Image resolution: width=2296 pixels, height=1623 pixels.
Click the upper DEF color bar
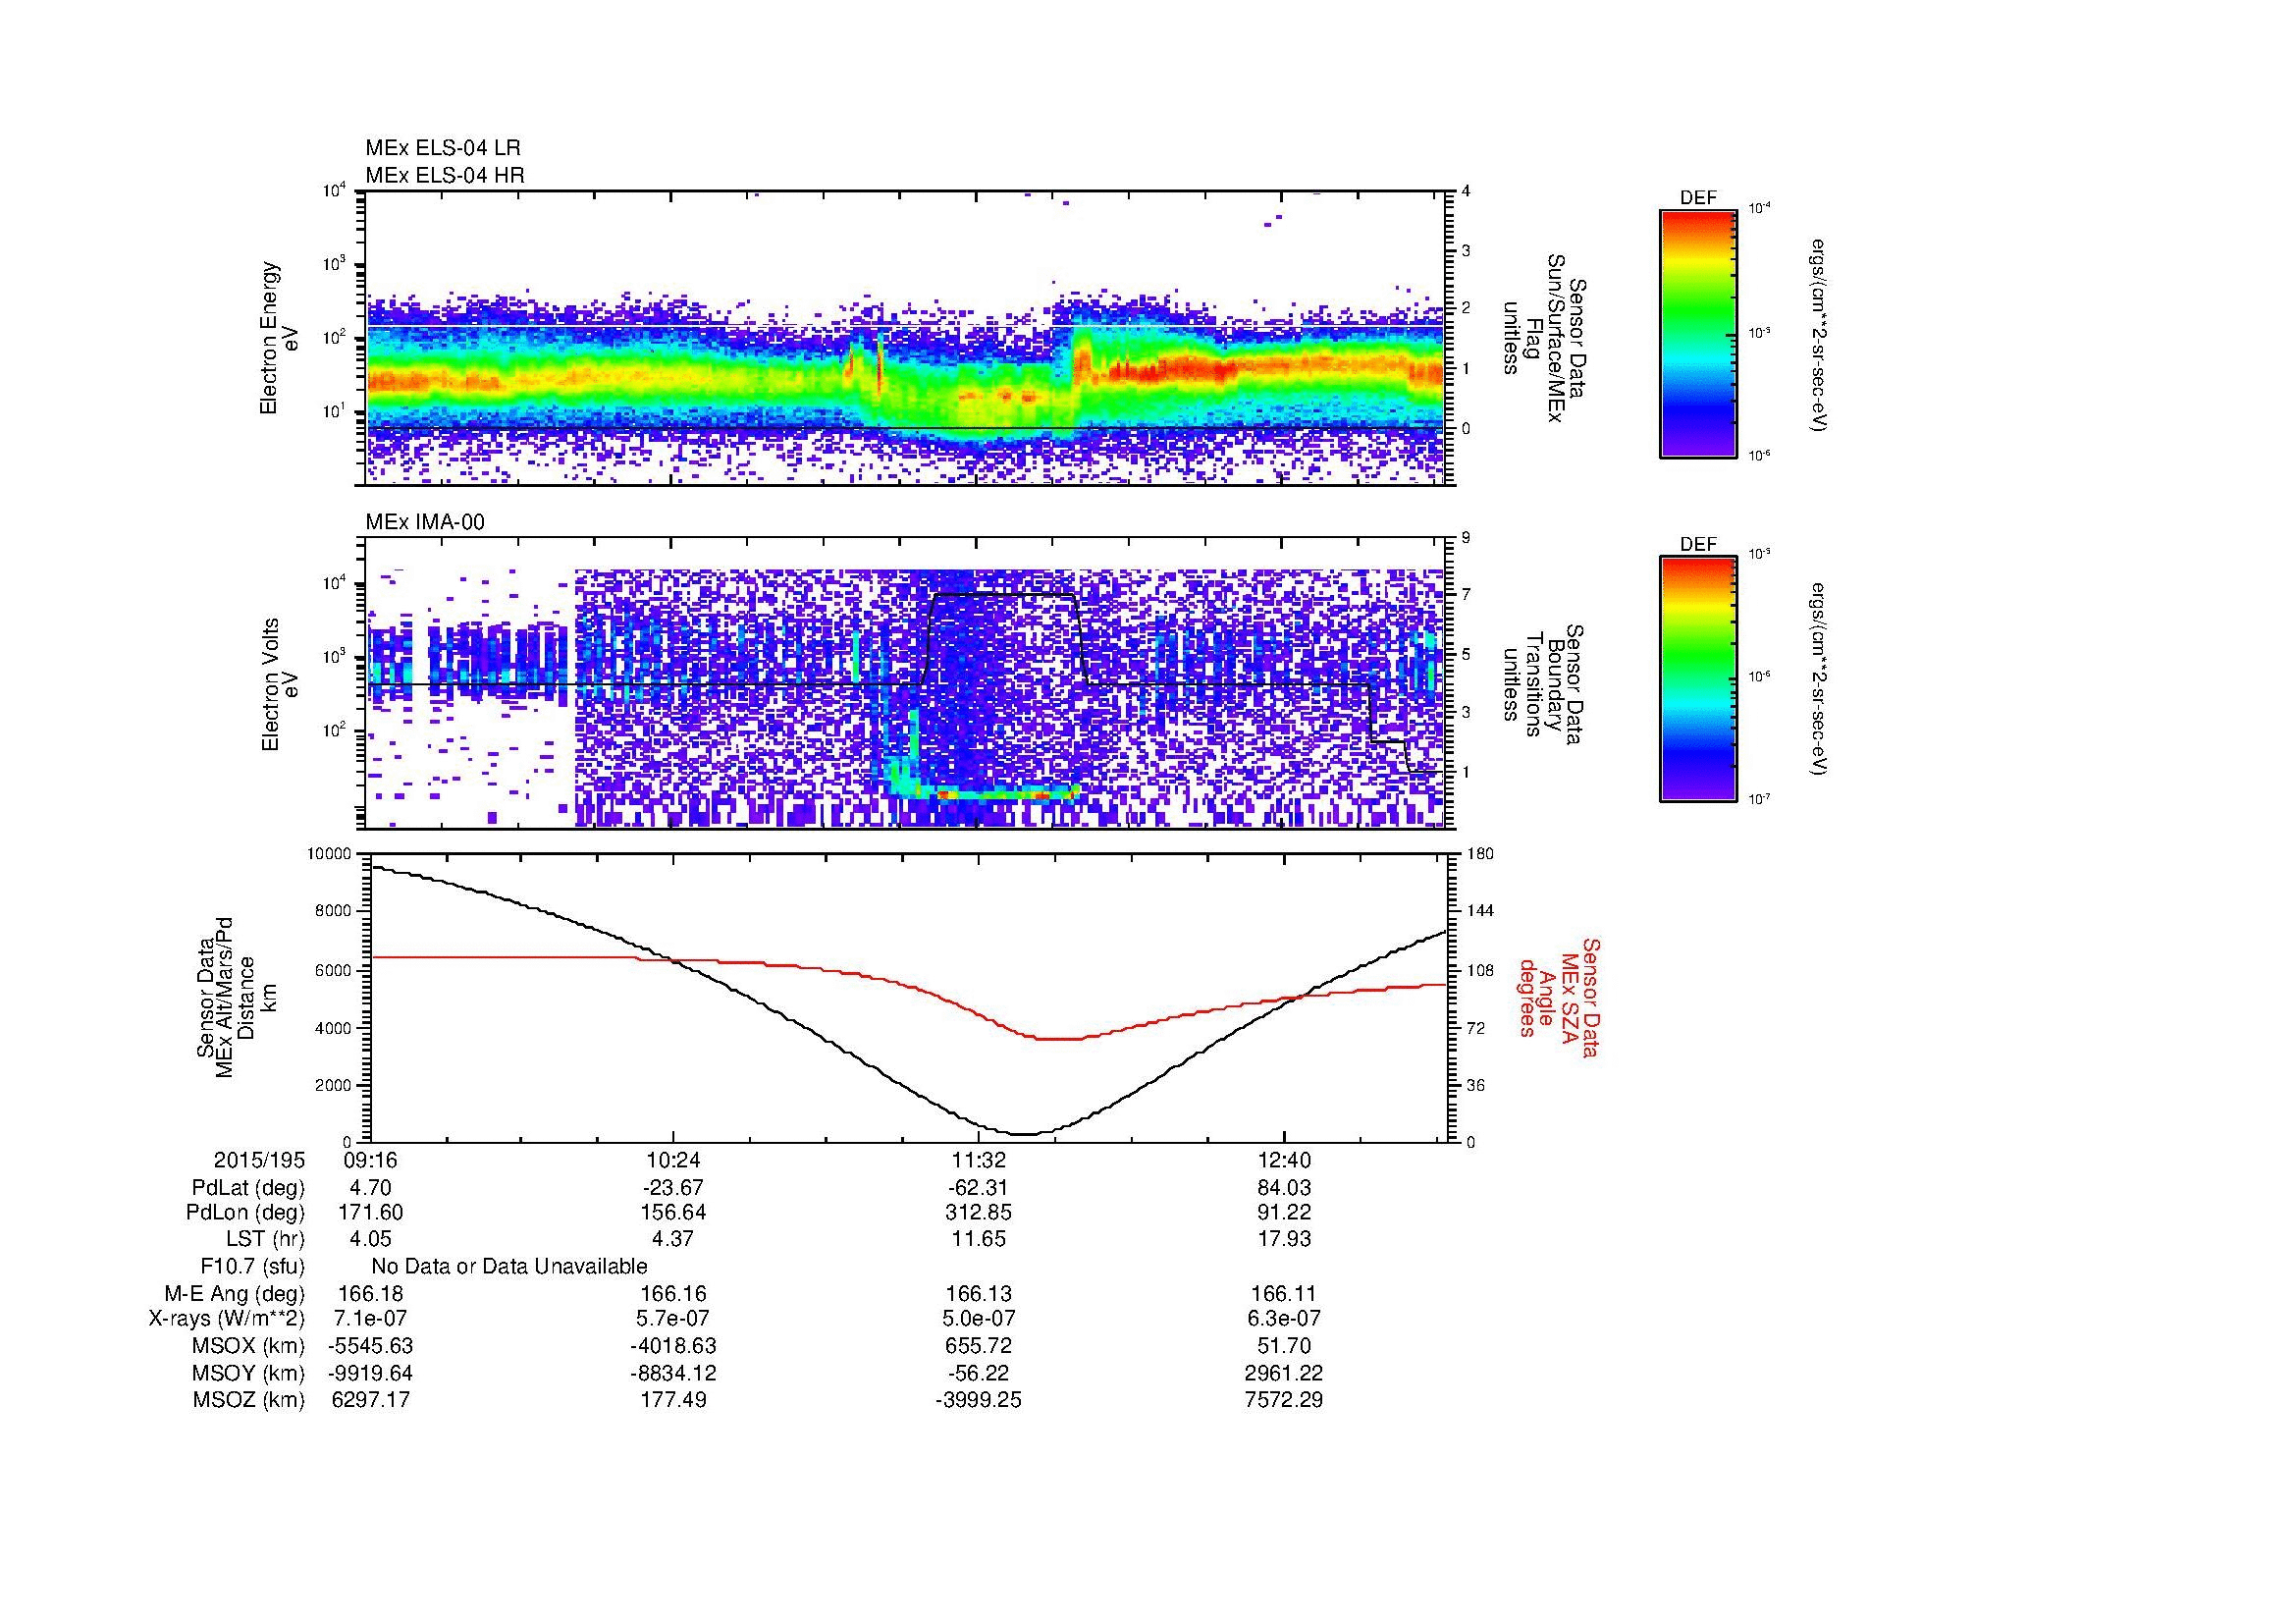(x=1697, y=333)
